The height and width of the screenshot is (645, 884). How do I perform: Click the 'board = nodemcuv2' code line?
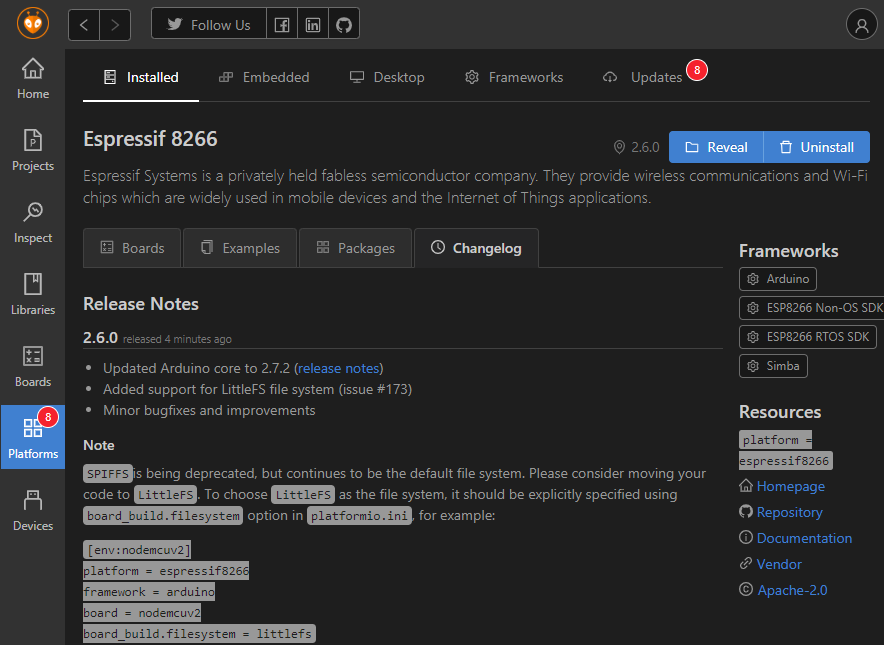(142, 613)
